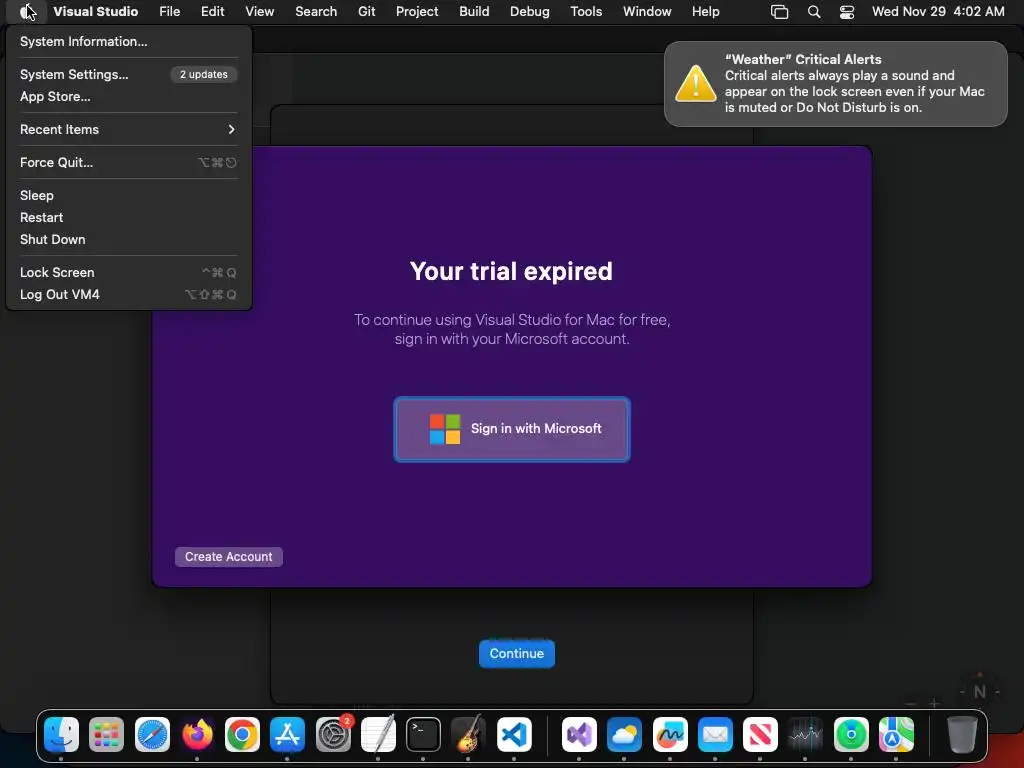Screen dimensions: 1024x768
Task: Open Stocks app in the dock
Action: (805, 735)
